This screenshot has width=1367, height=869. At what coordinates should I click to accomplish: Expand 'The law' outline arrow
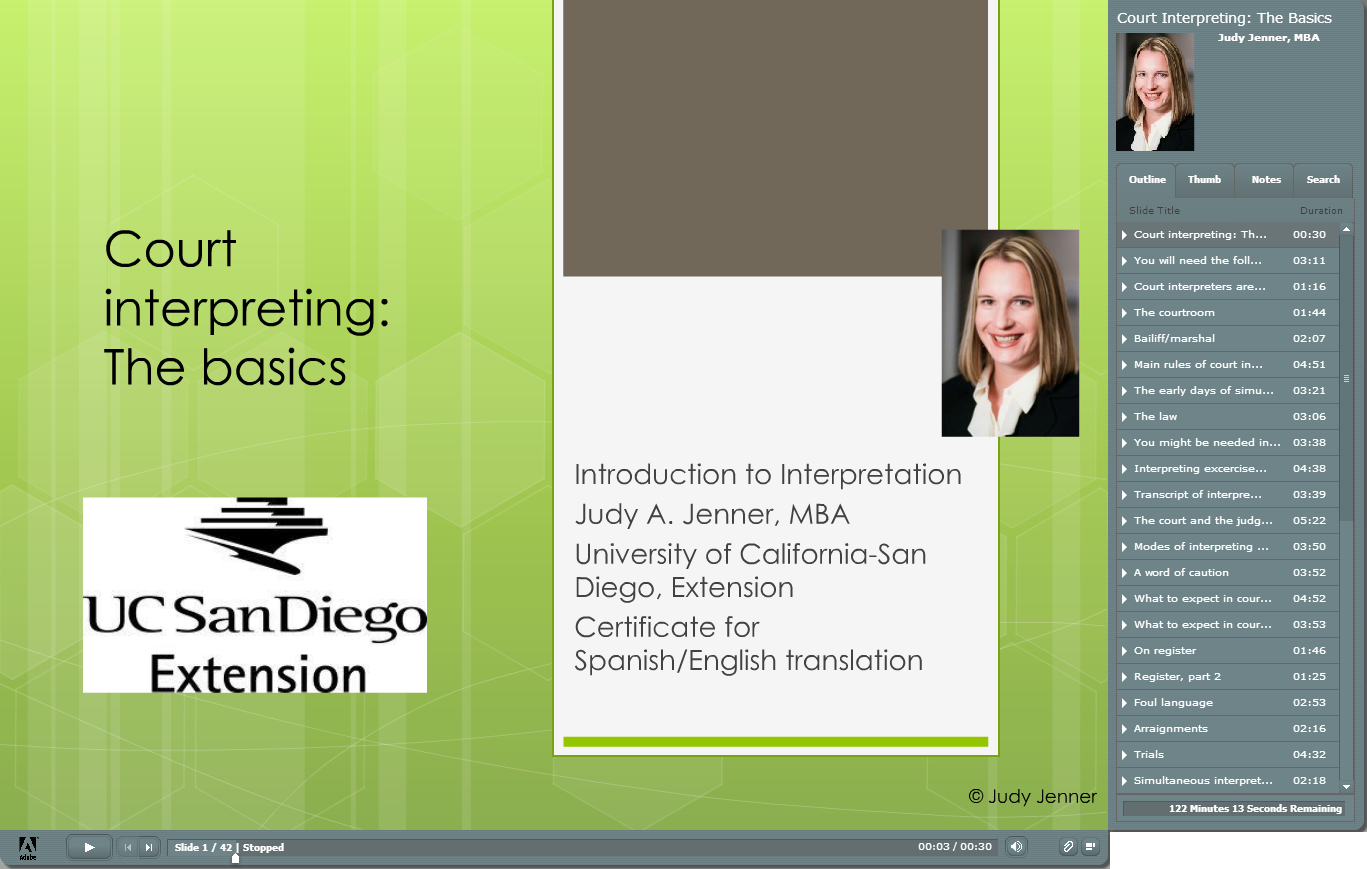point(1125,417)
